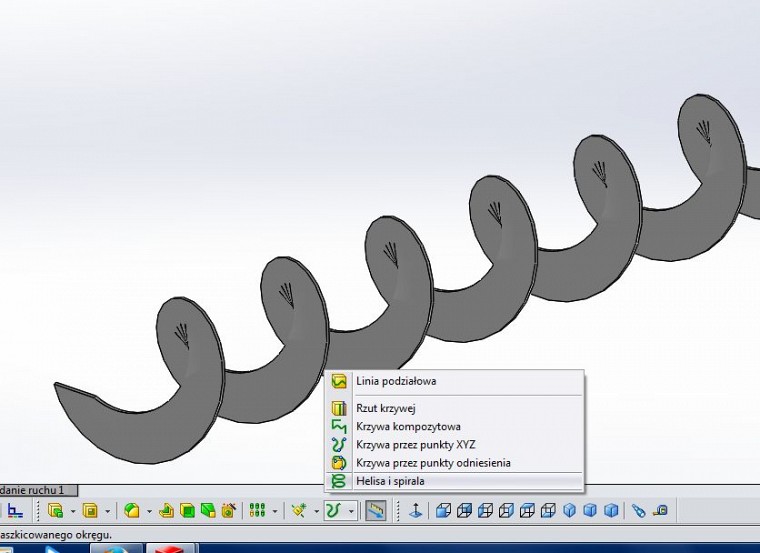Click the Curves toolbar button with green curve
760x553 pixels.
(x=333, y=511)
